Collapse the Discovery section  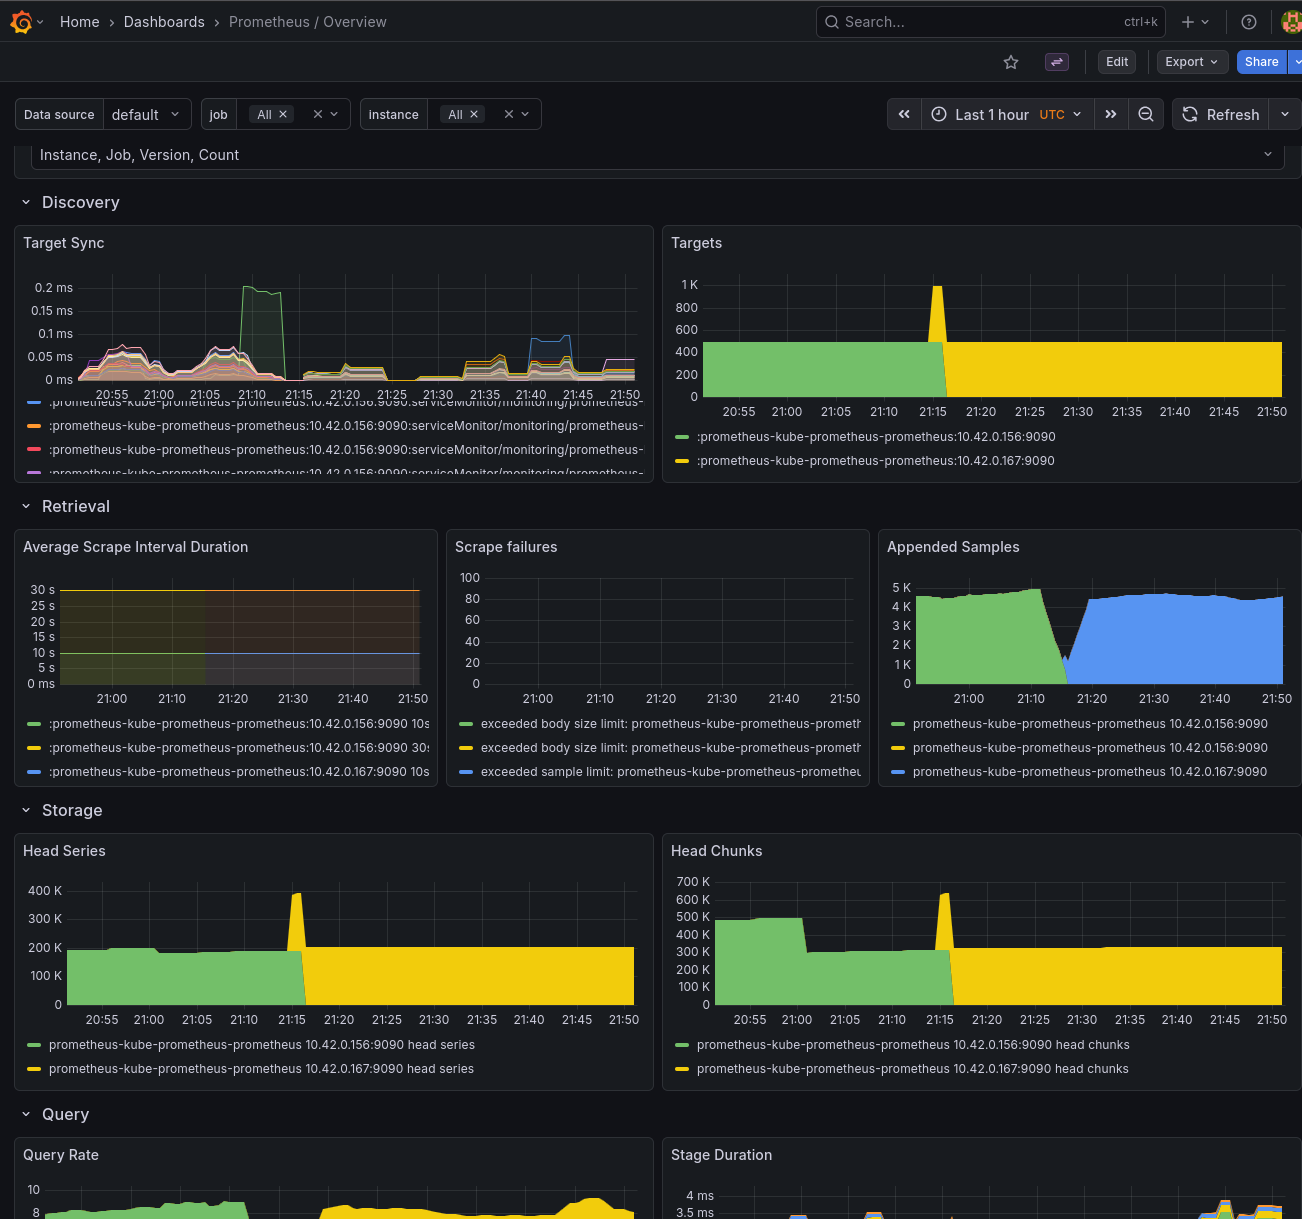26,202
